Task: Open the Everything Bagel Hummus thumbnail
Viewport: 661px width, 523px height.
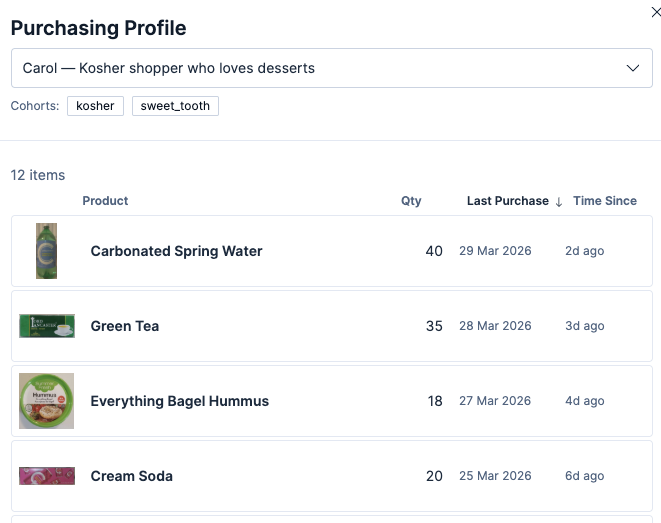Action: pyautogui.click(x=46, y=401)
